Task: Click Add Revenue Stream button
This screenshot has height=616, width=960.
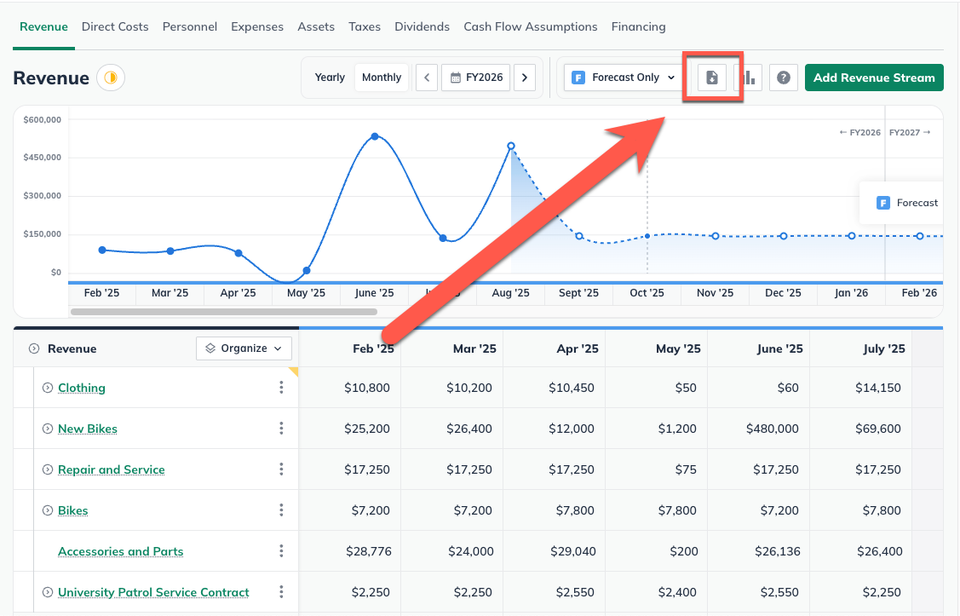Action: click(x=874, y=78)
